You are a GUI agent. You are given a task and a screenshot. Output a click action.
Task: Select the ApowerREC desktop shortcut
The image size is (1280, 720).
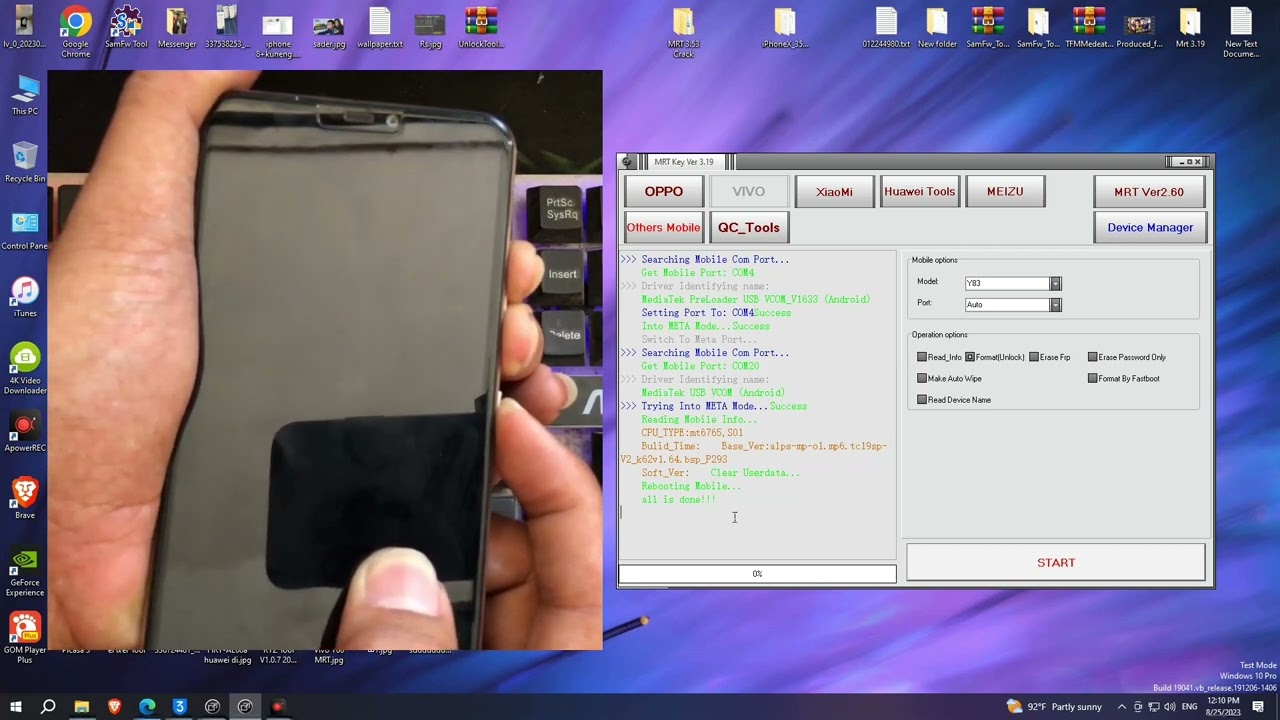coord(25,432)
